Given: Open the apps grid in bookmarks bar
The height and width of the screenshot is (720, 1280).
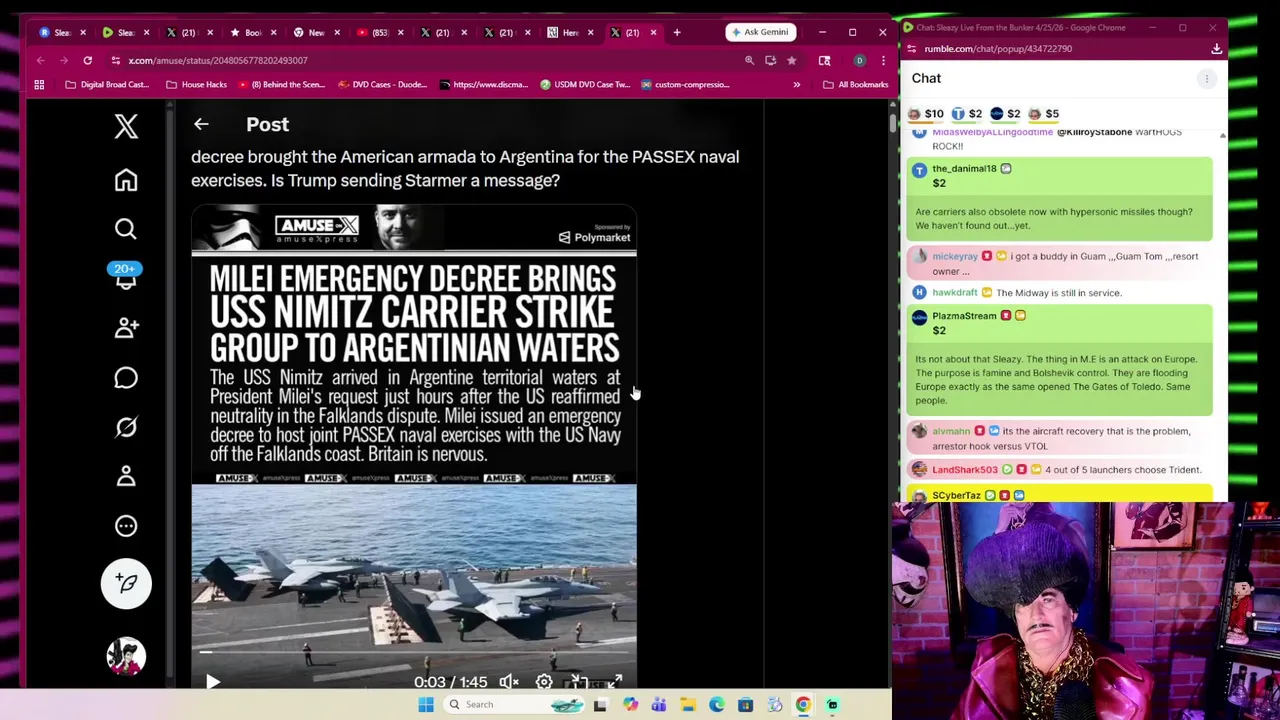Looking at the screenshot, I should [39, 84].
